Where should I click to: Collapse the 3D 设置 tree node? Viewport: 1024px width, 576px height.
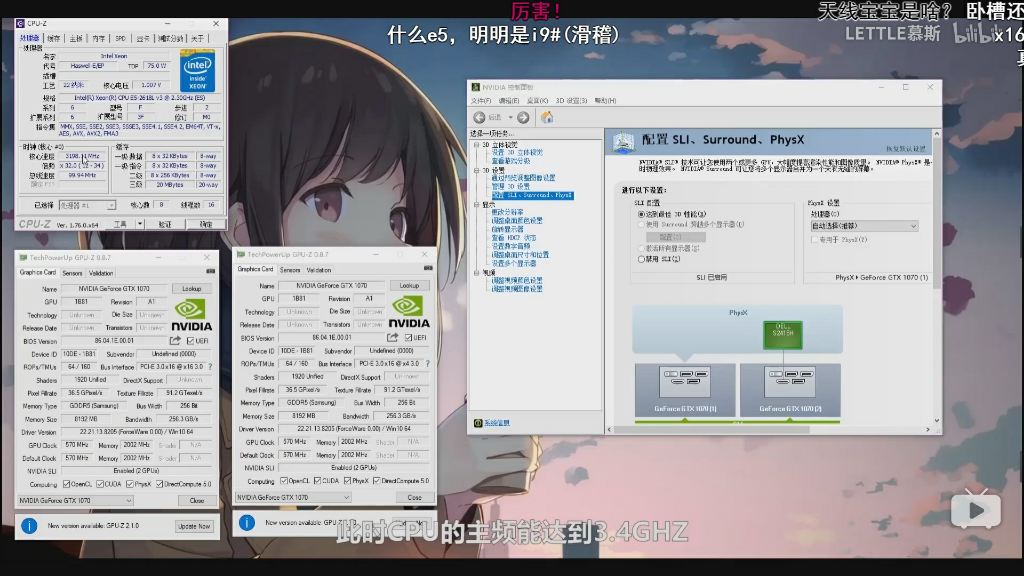tap(477, 170)
